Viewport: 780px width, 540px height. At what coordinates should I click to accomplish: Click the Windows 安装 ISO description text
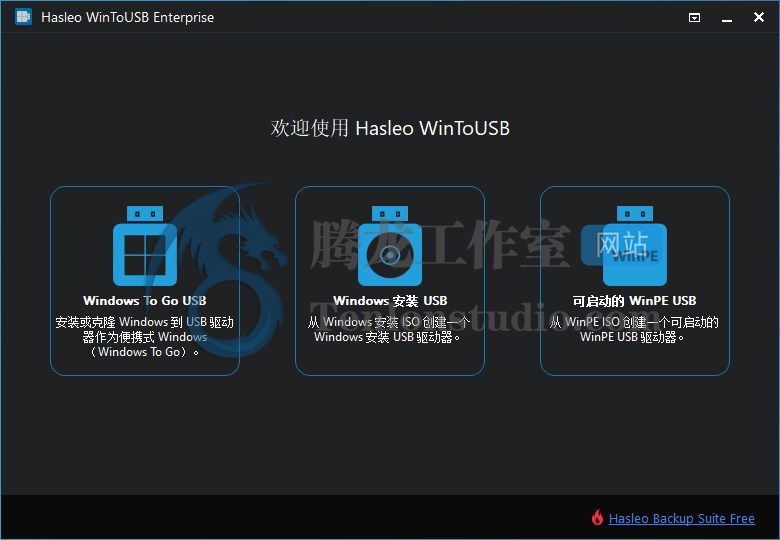tap(389, 329)
